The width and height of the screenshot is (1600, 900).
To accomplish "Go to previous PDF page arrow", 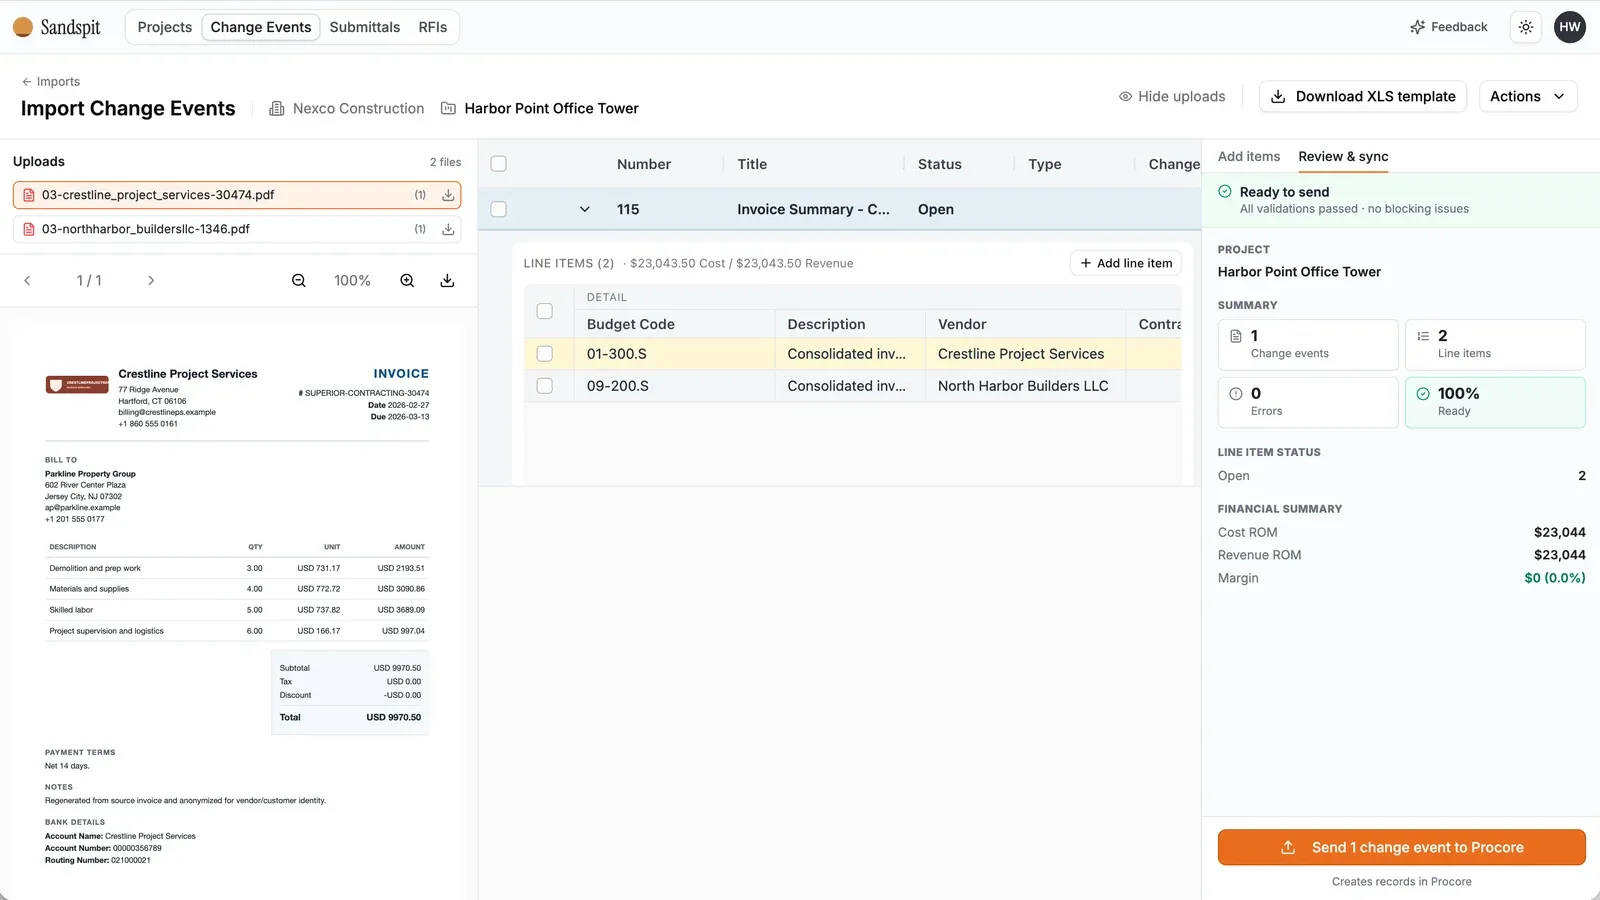I will click(x=27, y=281).
